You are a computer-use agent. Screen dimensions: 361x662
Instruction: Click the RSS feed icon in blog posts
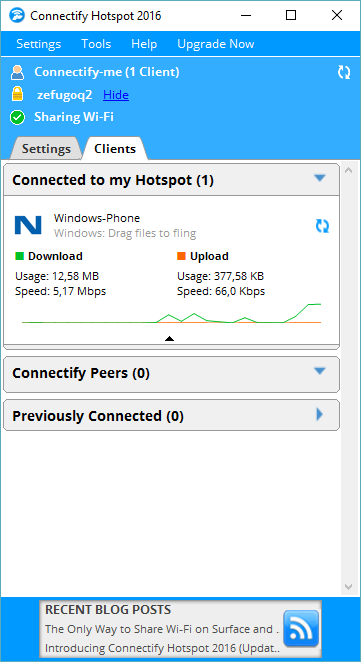pyautogui.click(x=301, y=629)
